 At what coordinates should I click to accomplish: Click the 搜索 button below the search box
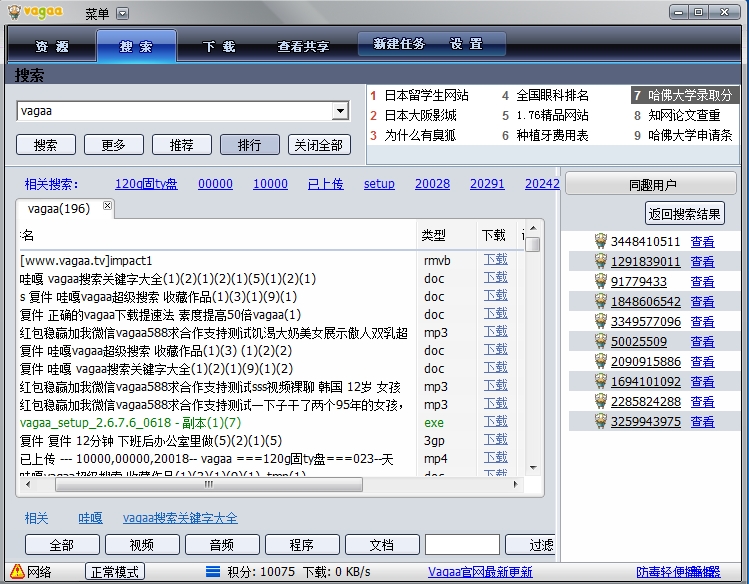click(x=46, y=145)
